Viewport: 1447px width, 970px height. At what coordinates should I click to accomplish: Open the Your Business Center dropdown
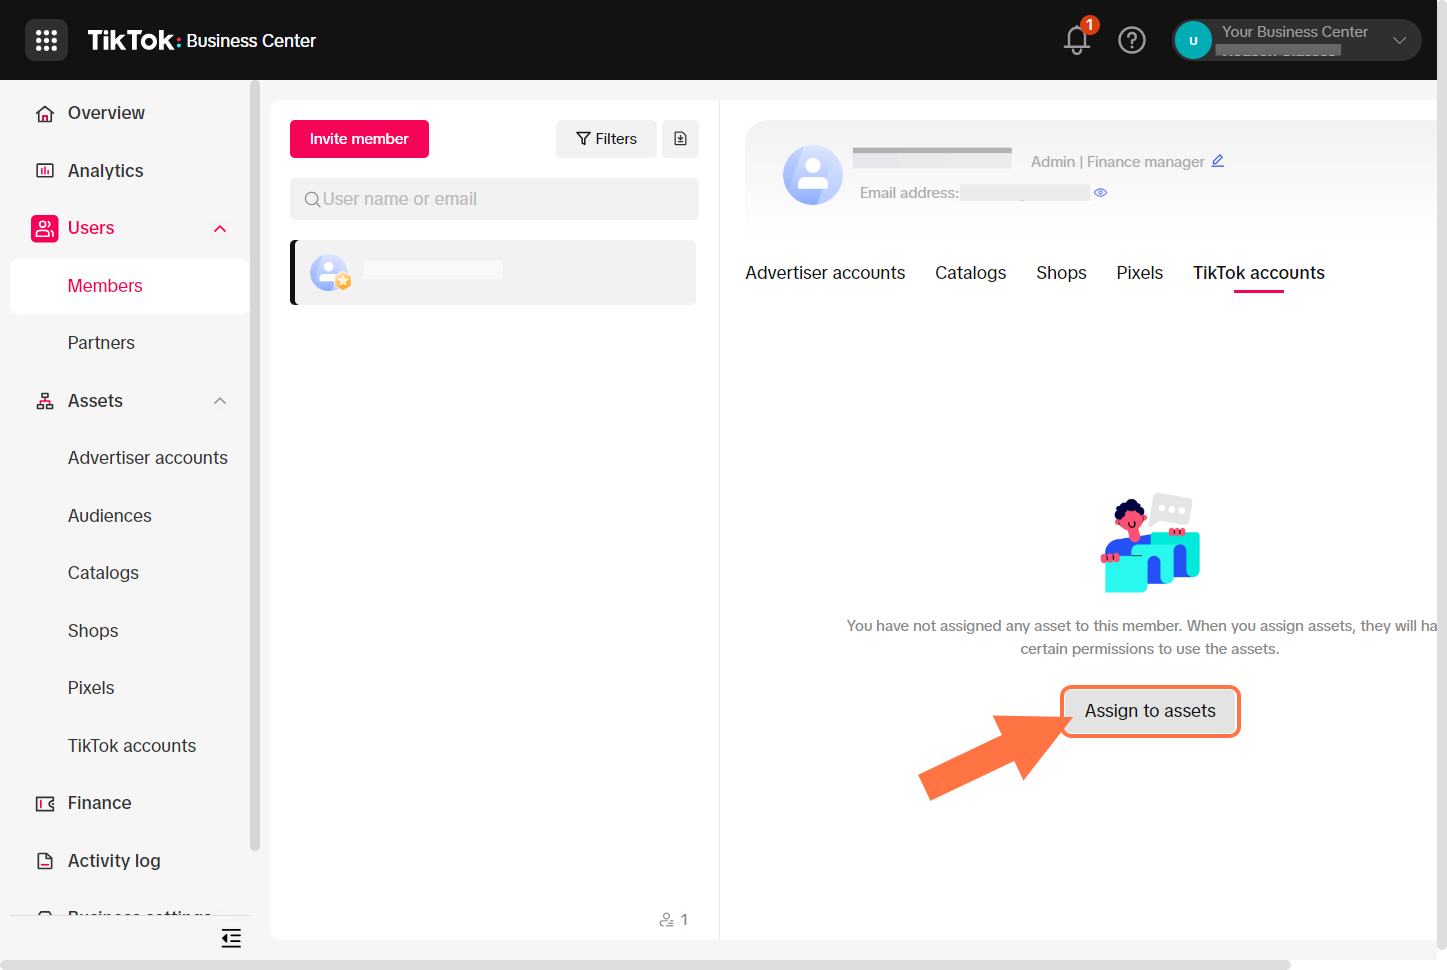tap(1398, 40)
